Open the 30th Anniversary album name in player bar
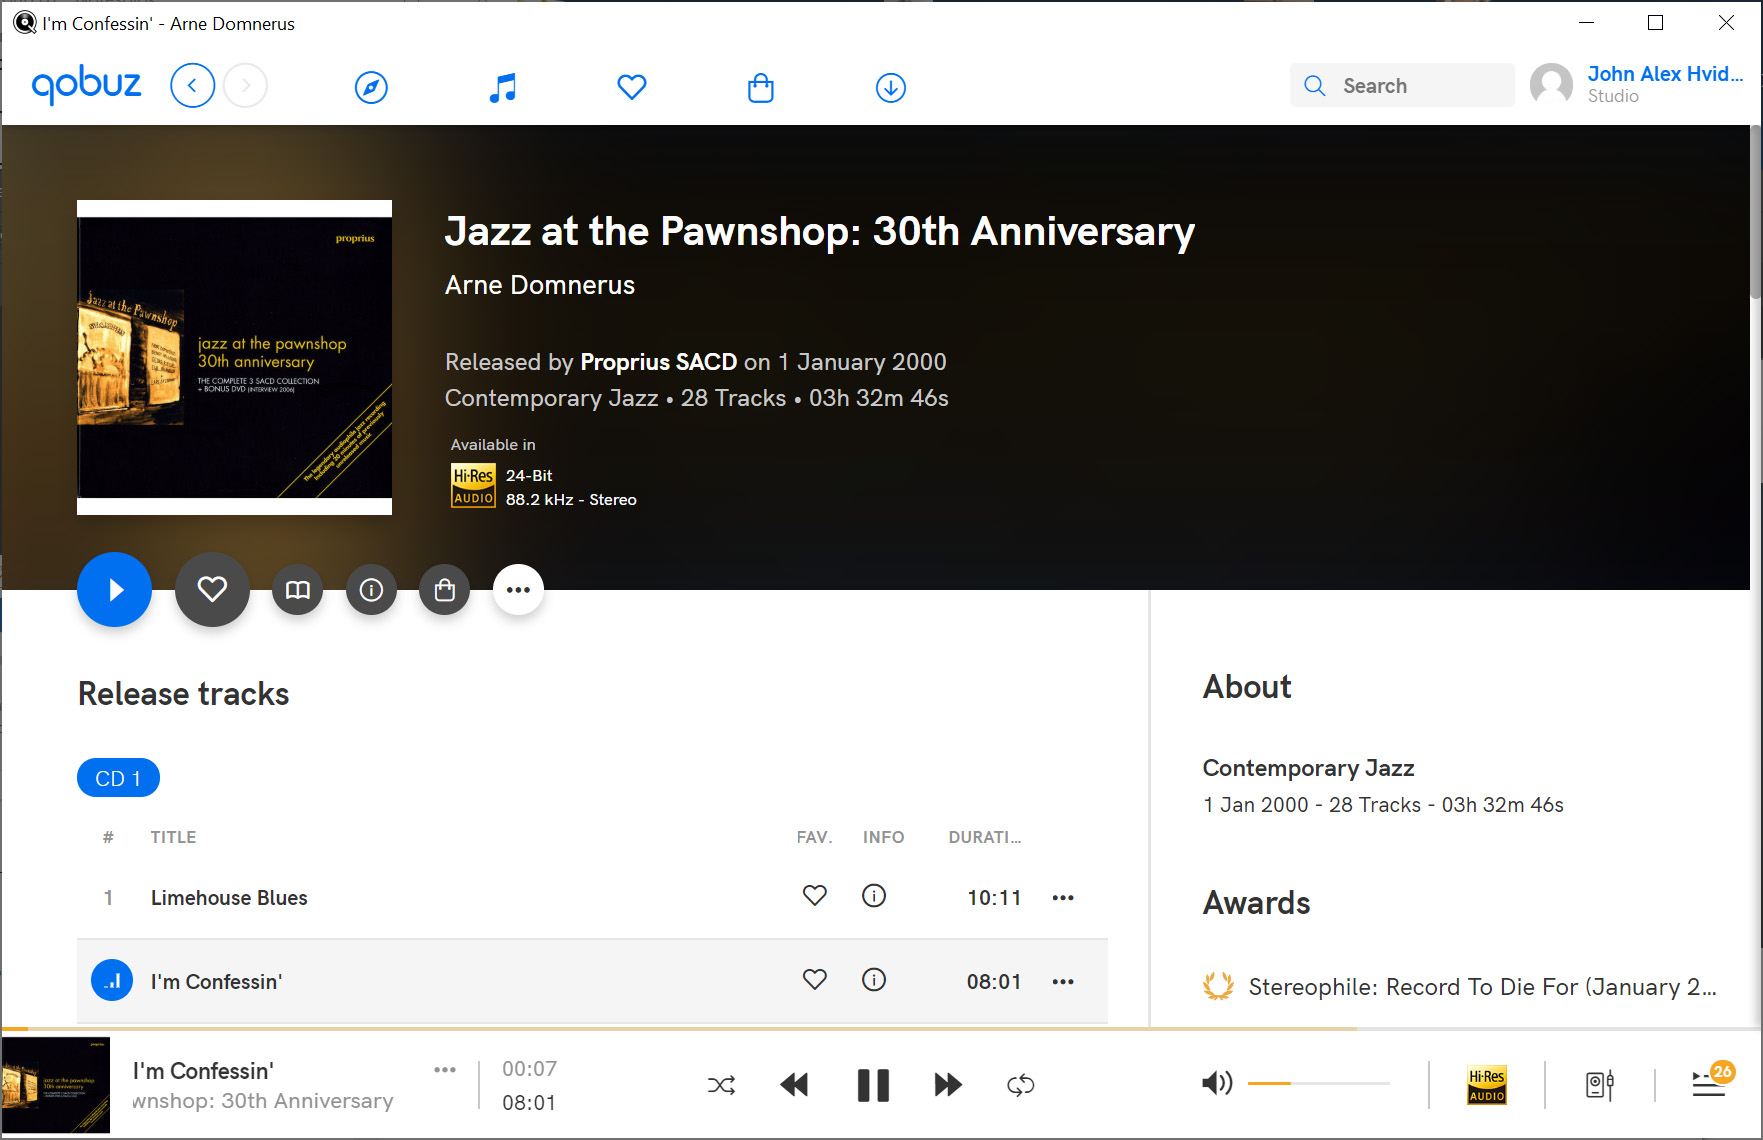The image size is (1763, 1140). coord(263,1101)
